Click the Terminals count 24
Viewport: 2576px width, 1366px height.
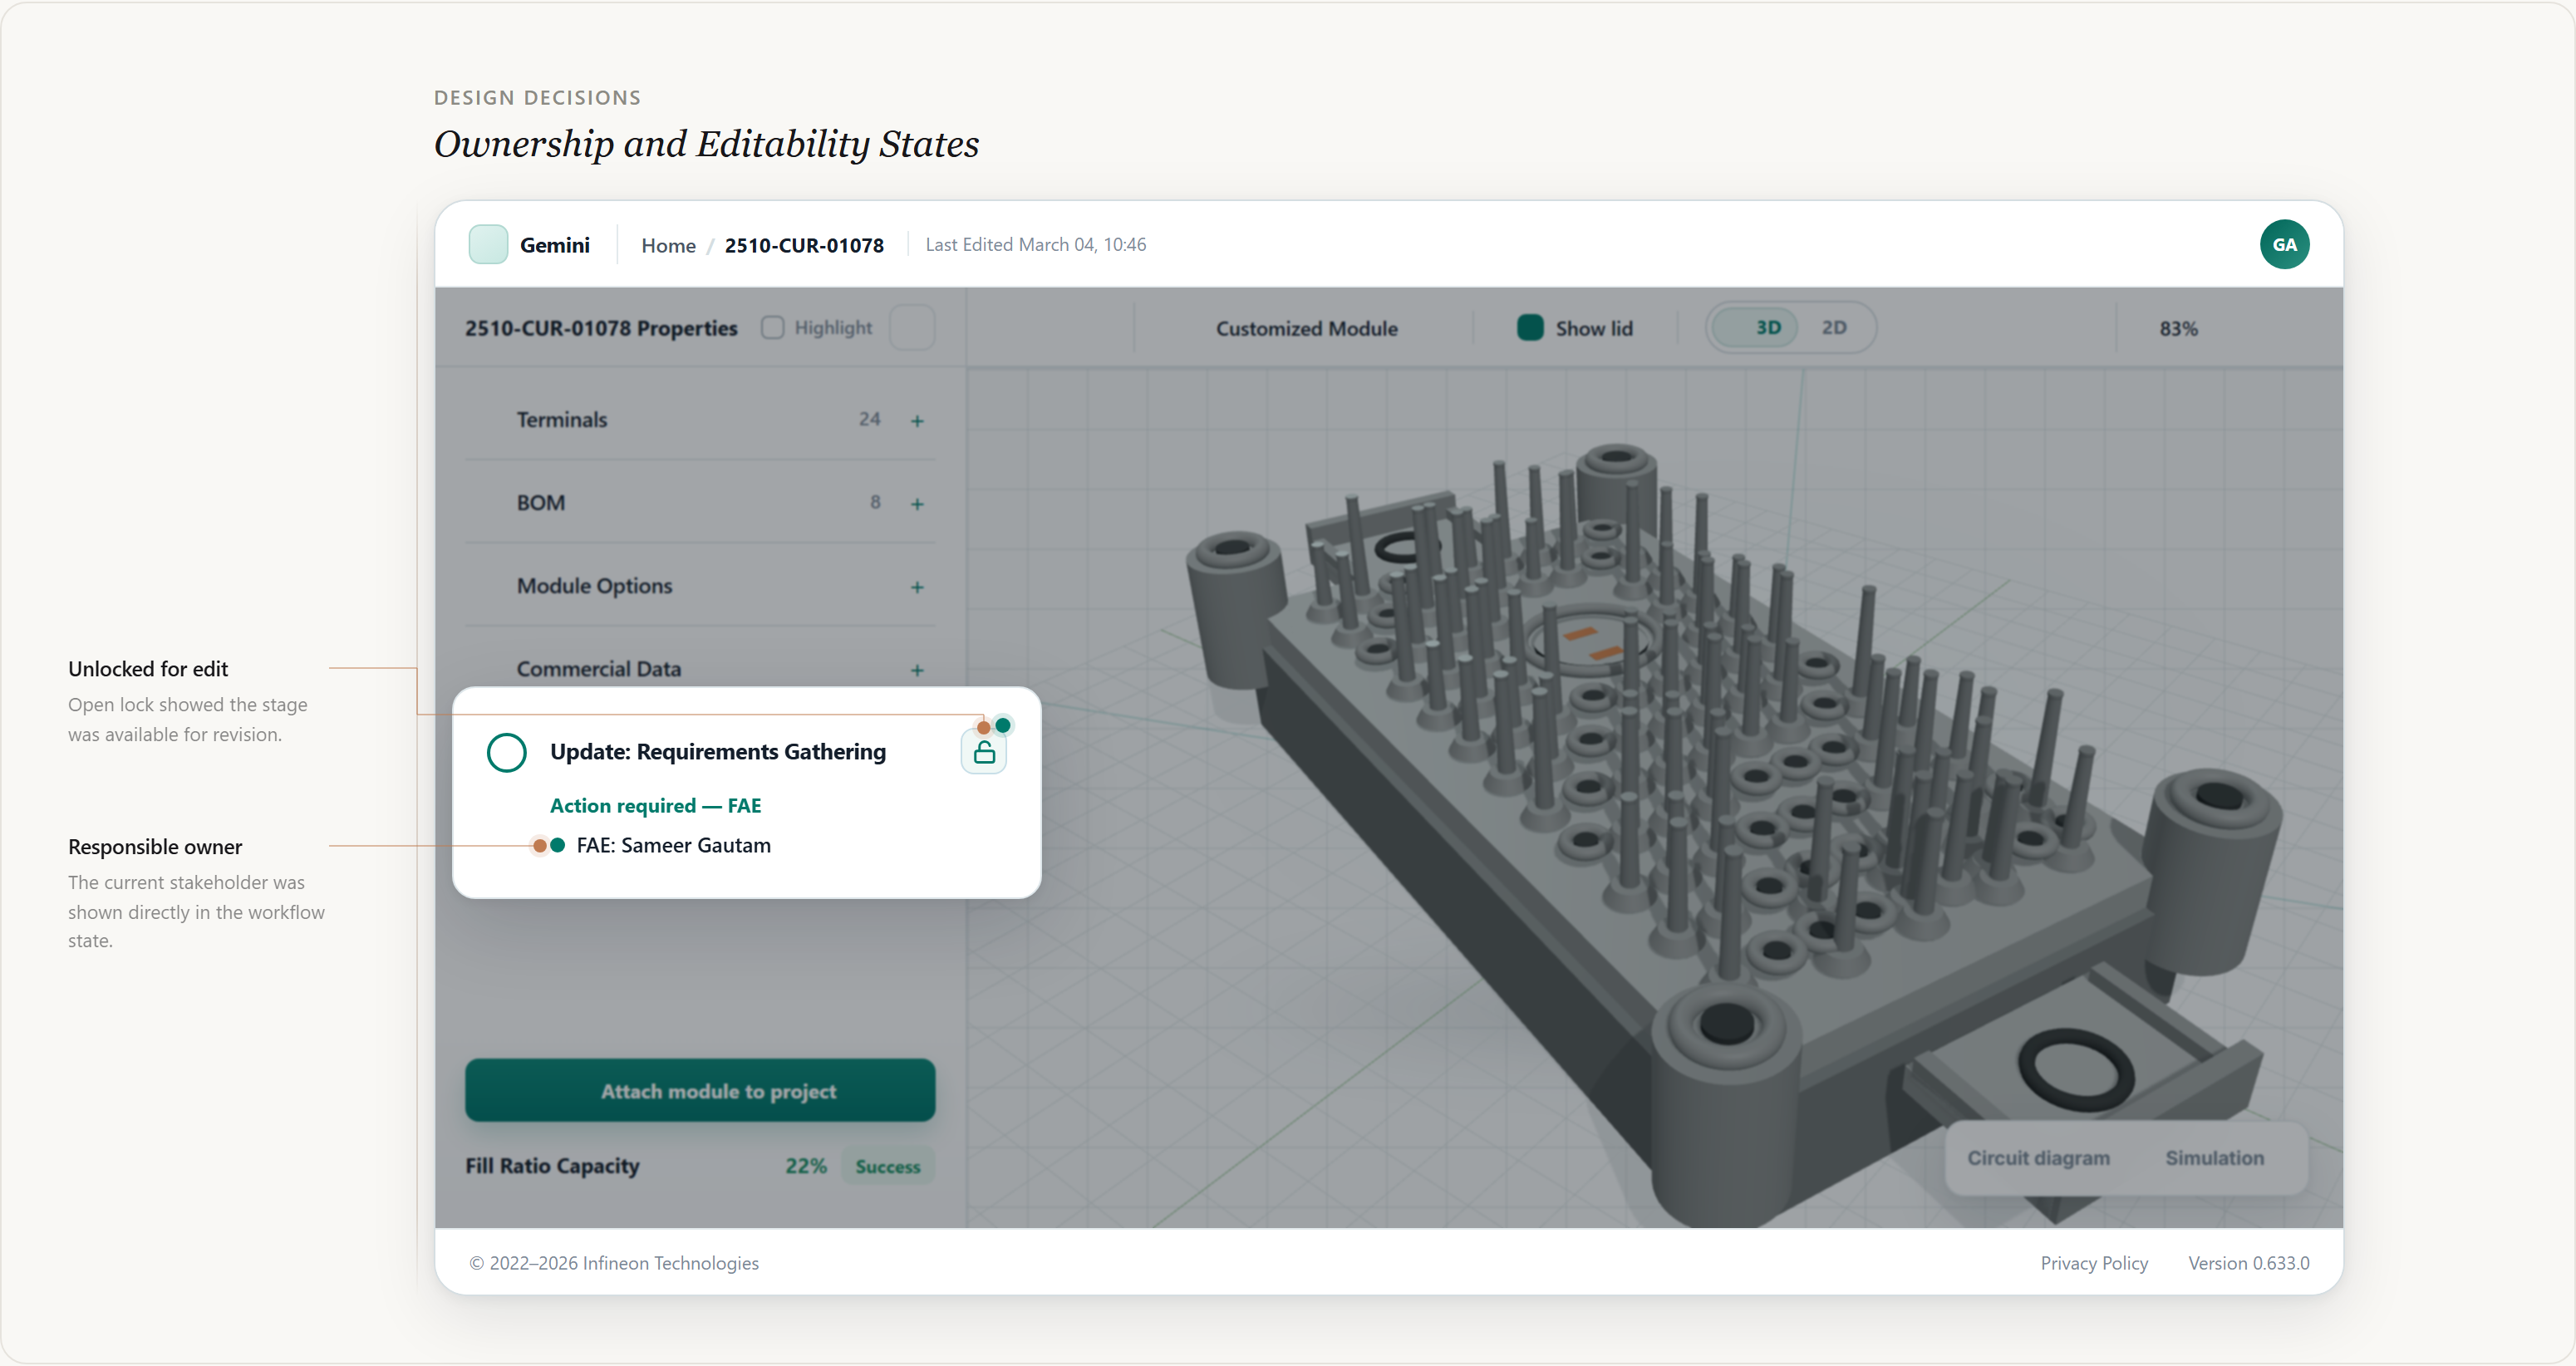[869, 419]
